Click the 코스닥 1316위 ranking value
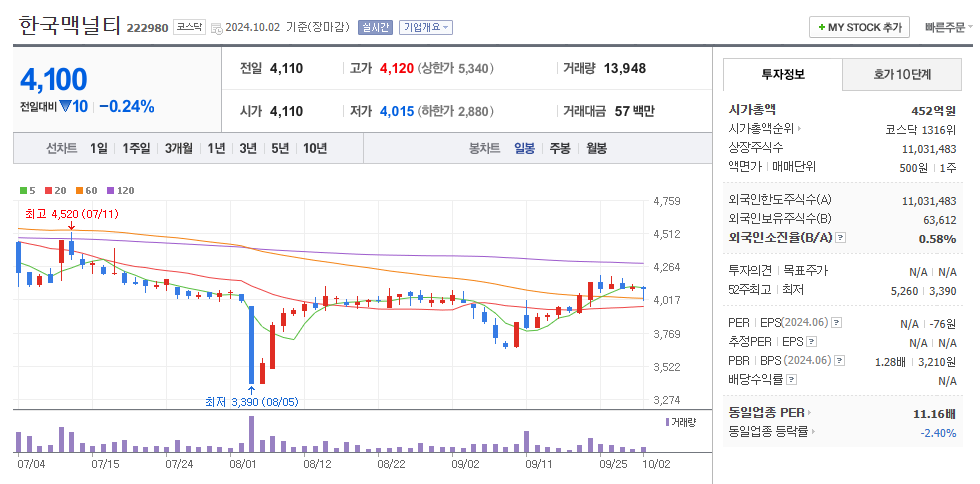Viewport: 980px width, 484px height. pyautogui.click(x=921, y=129)
